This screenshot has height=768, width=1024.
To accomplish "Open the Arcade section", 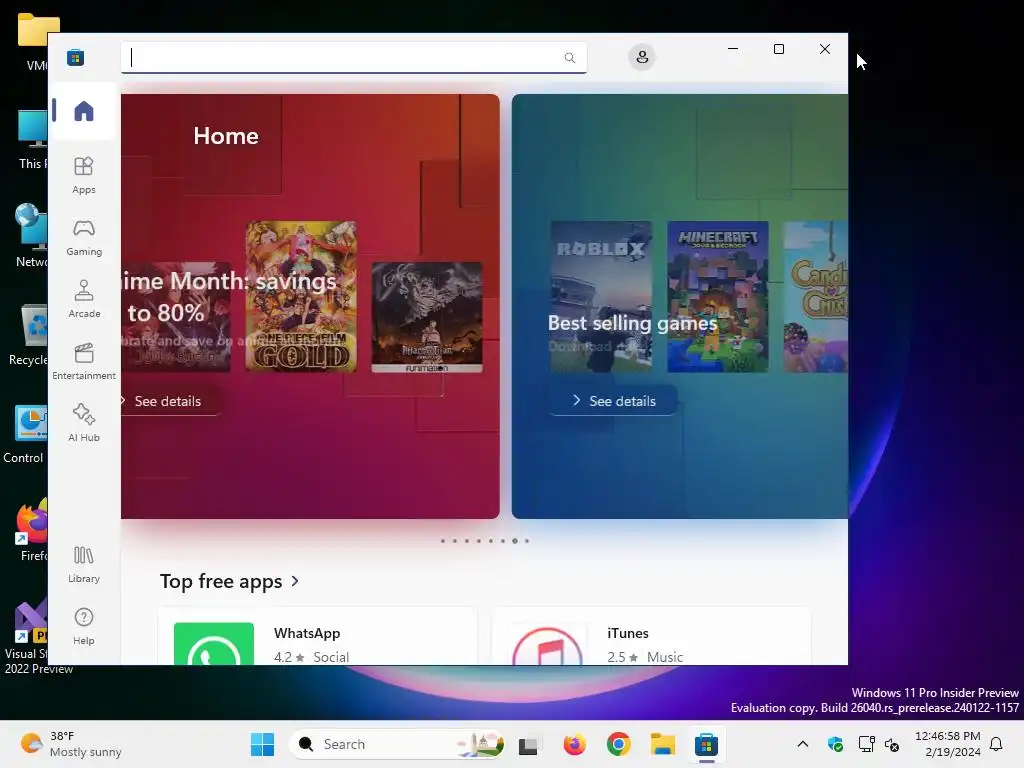I will [x=84, y=299].
